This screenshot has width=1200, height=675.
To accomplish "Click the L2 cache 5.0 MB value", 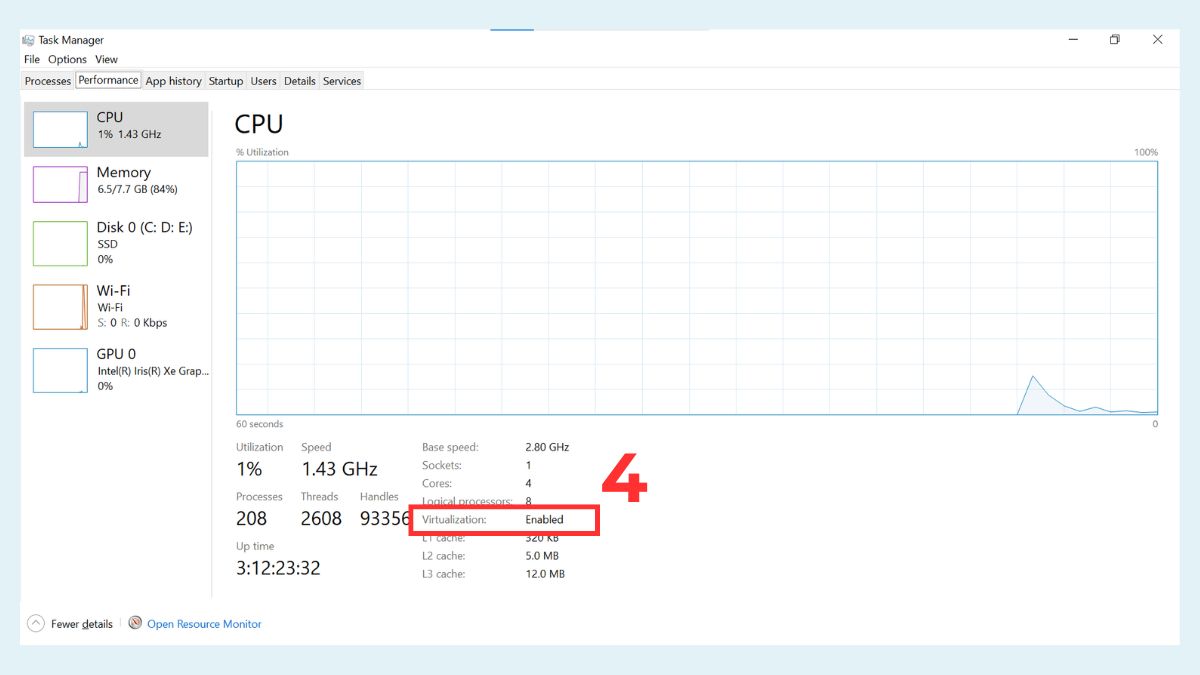I will [542, 556].
